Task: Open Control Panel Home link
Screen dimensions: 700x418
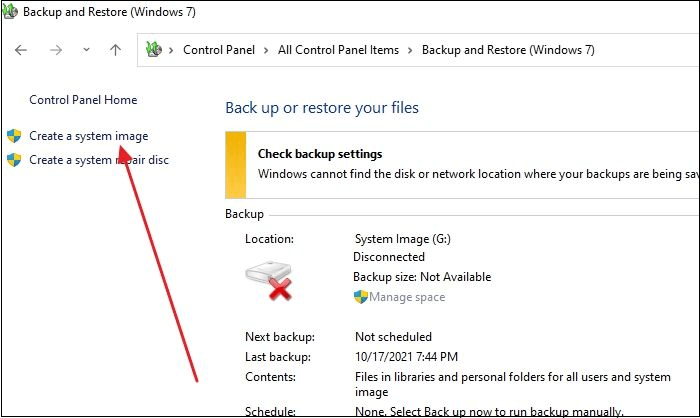Action: point(83,100)
